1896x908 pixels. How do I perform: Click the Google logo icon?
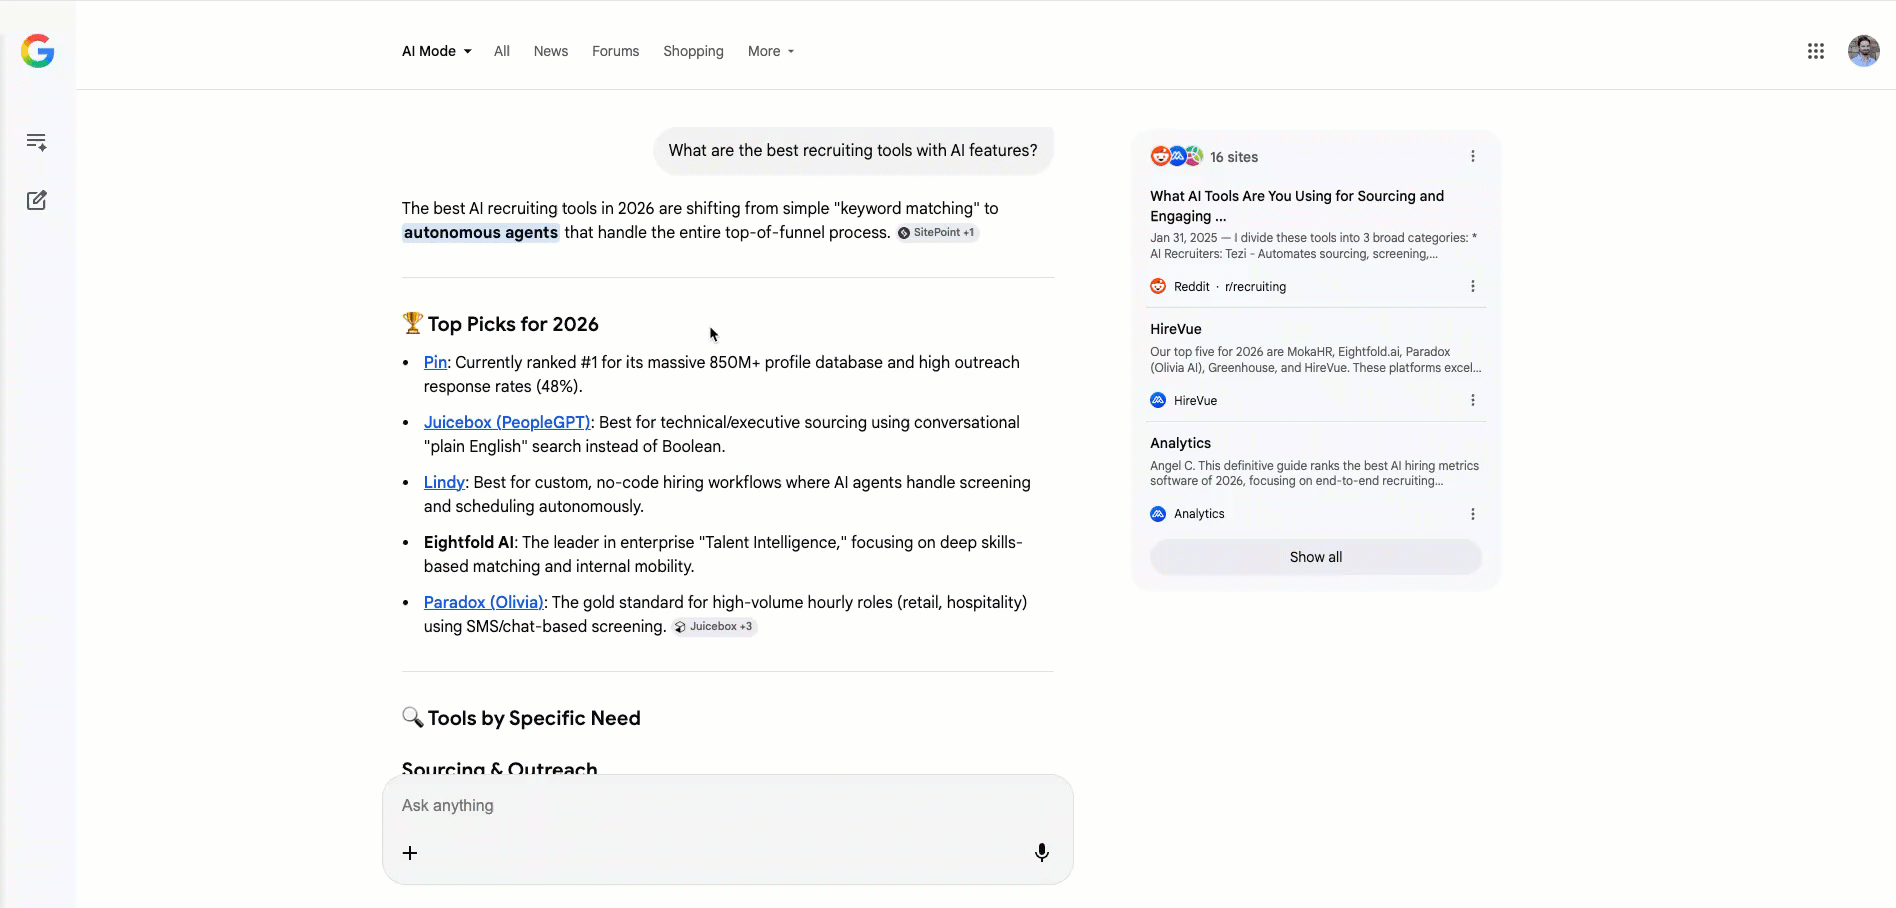point(38,51)
